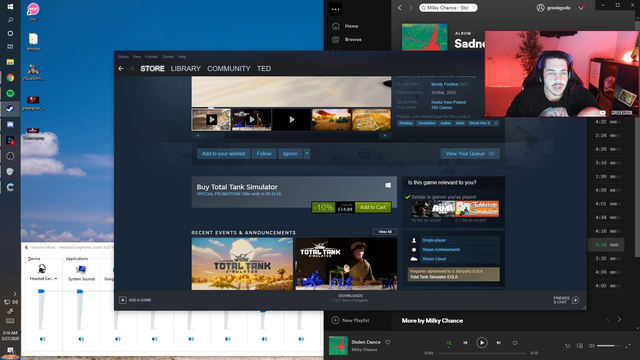This screenshot has width=640, height=360.
Task: Follow Total Tank Simulator
Action: pyautogui.click(x=264, y=154)
